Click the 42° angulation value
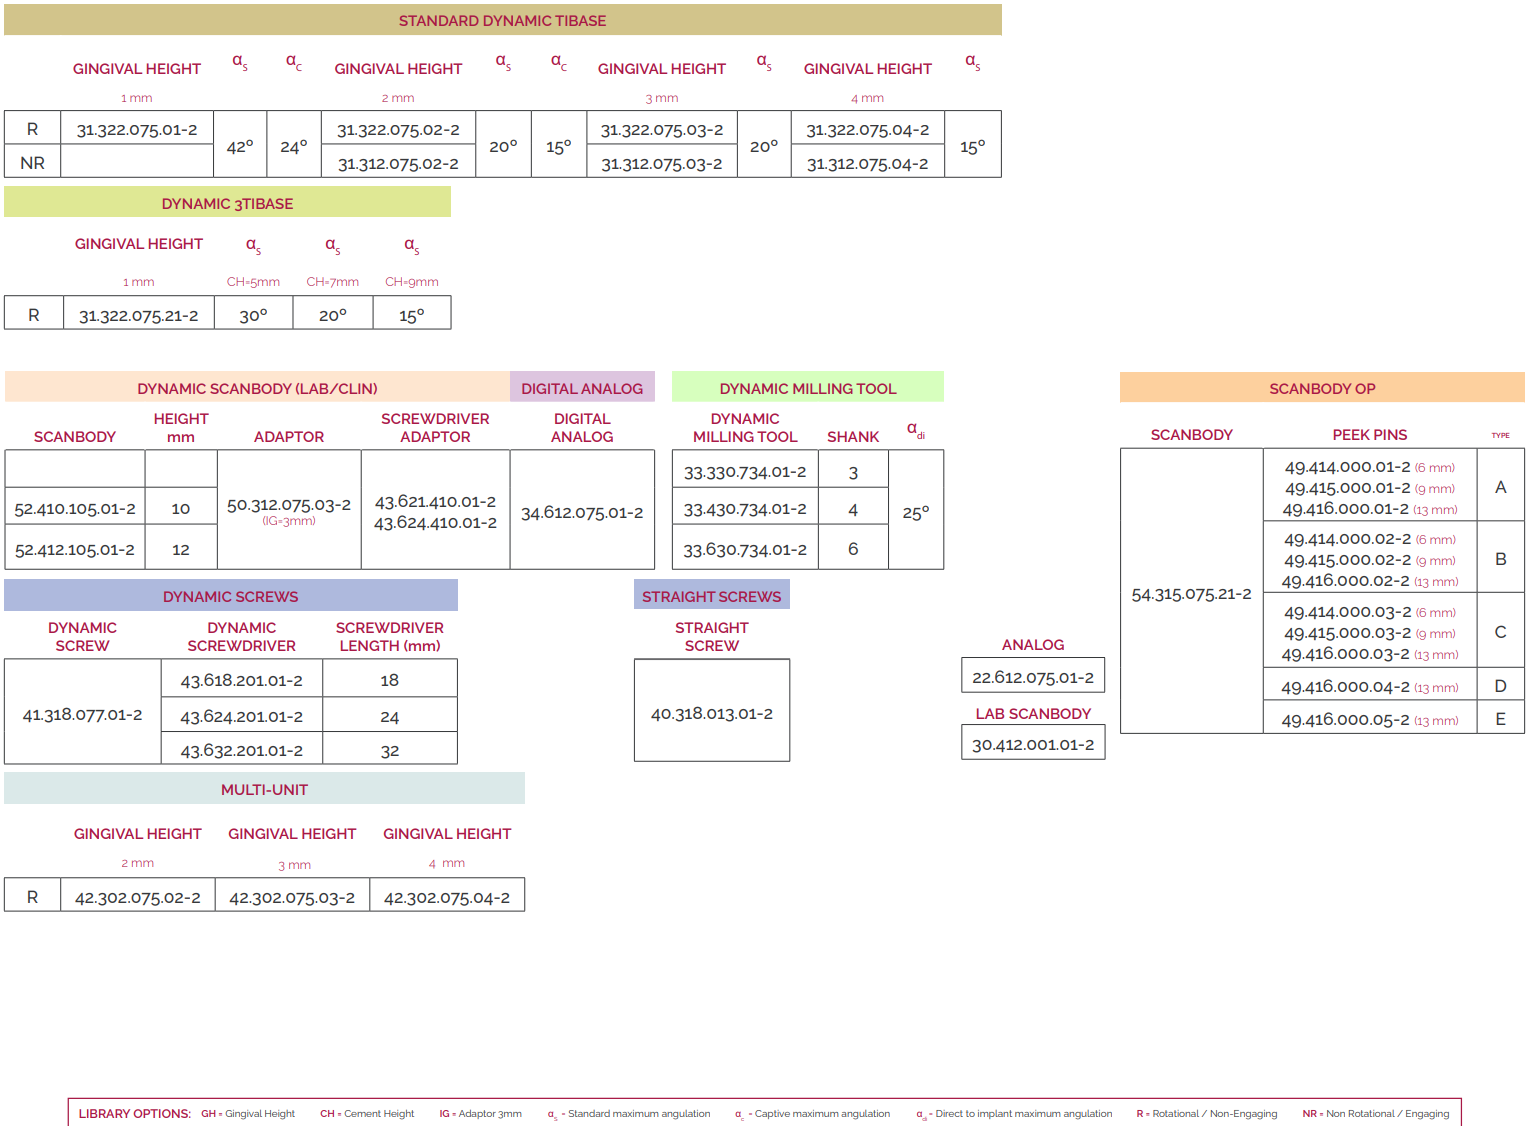 240,146
